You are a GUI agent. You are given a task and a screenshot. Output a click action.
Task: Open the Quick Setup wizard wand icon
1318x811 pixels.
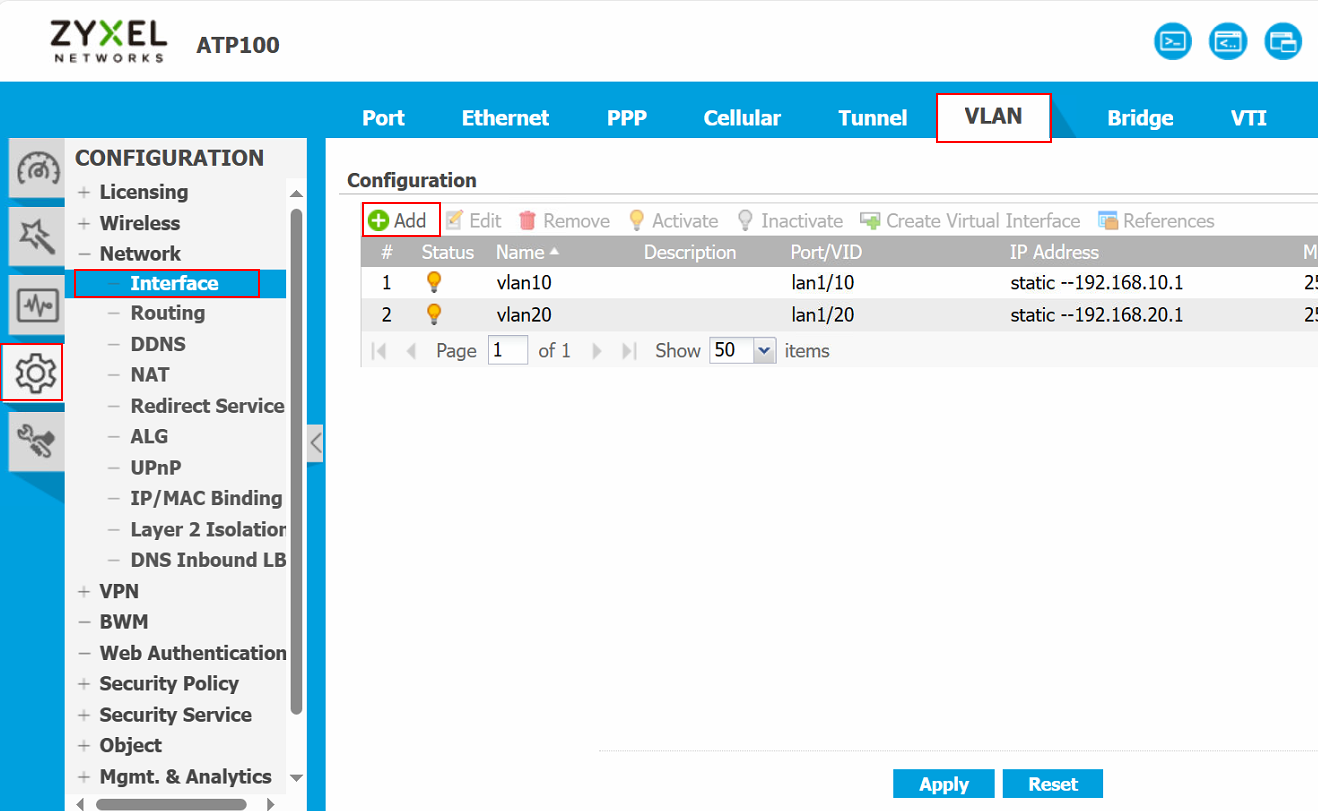[36, 236]
